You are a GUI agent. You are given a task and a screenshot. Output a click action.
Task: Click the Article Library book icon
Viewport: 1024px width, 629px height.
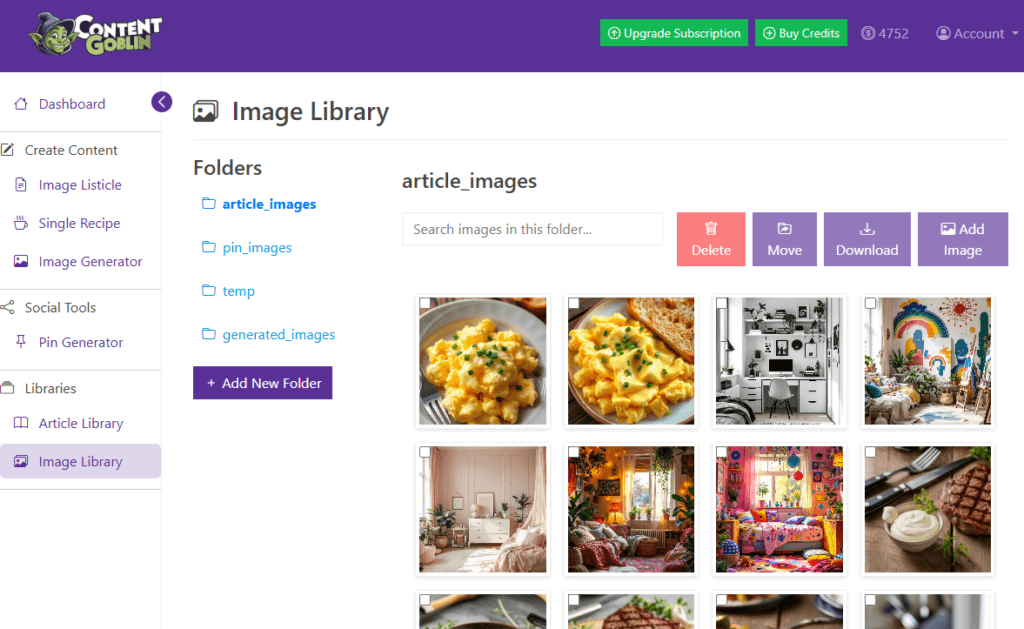click(x=21, y=423)
